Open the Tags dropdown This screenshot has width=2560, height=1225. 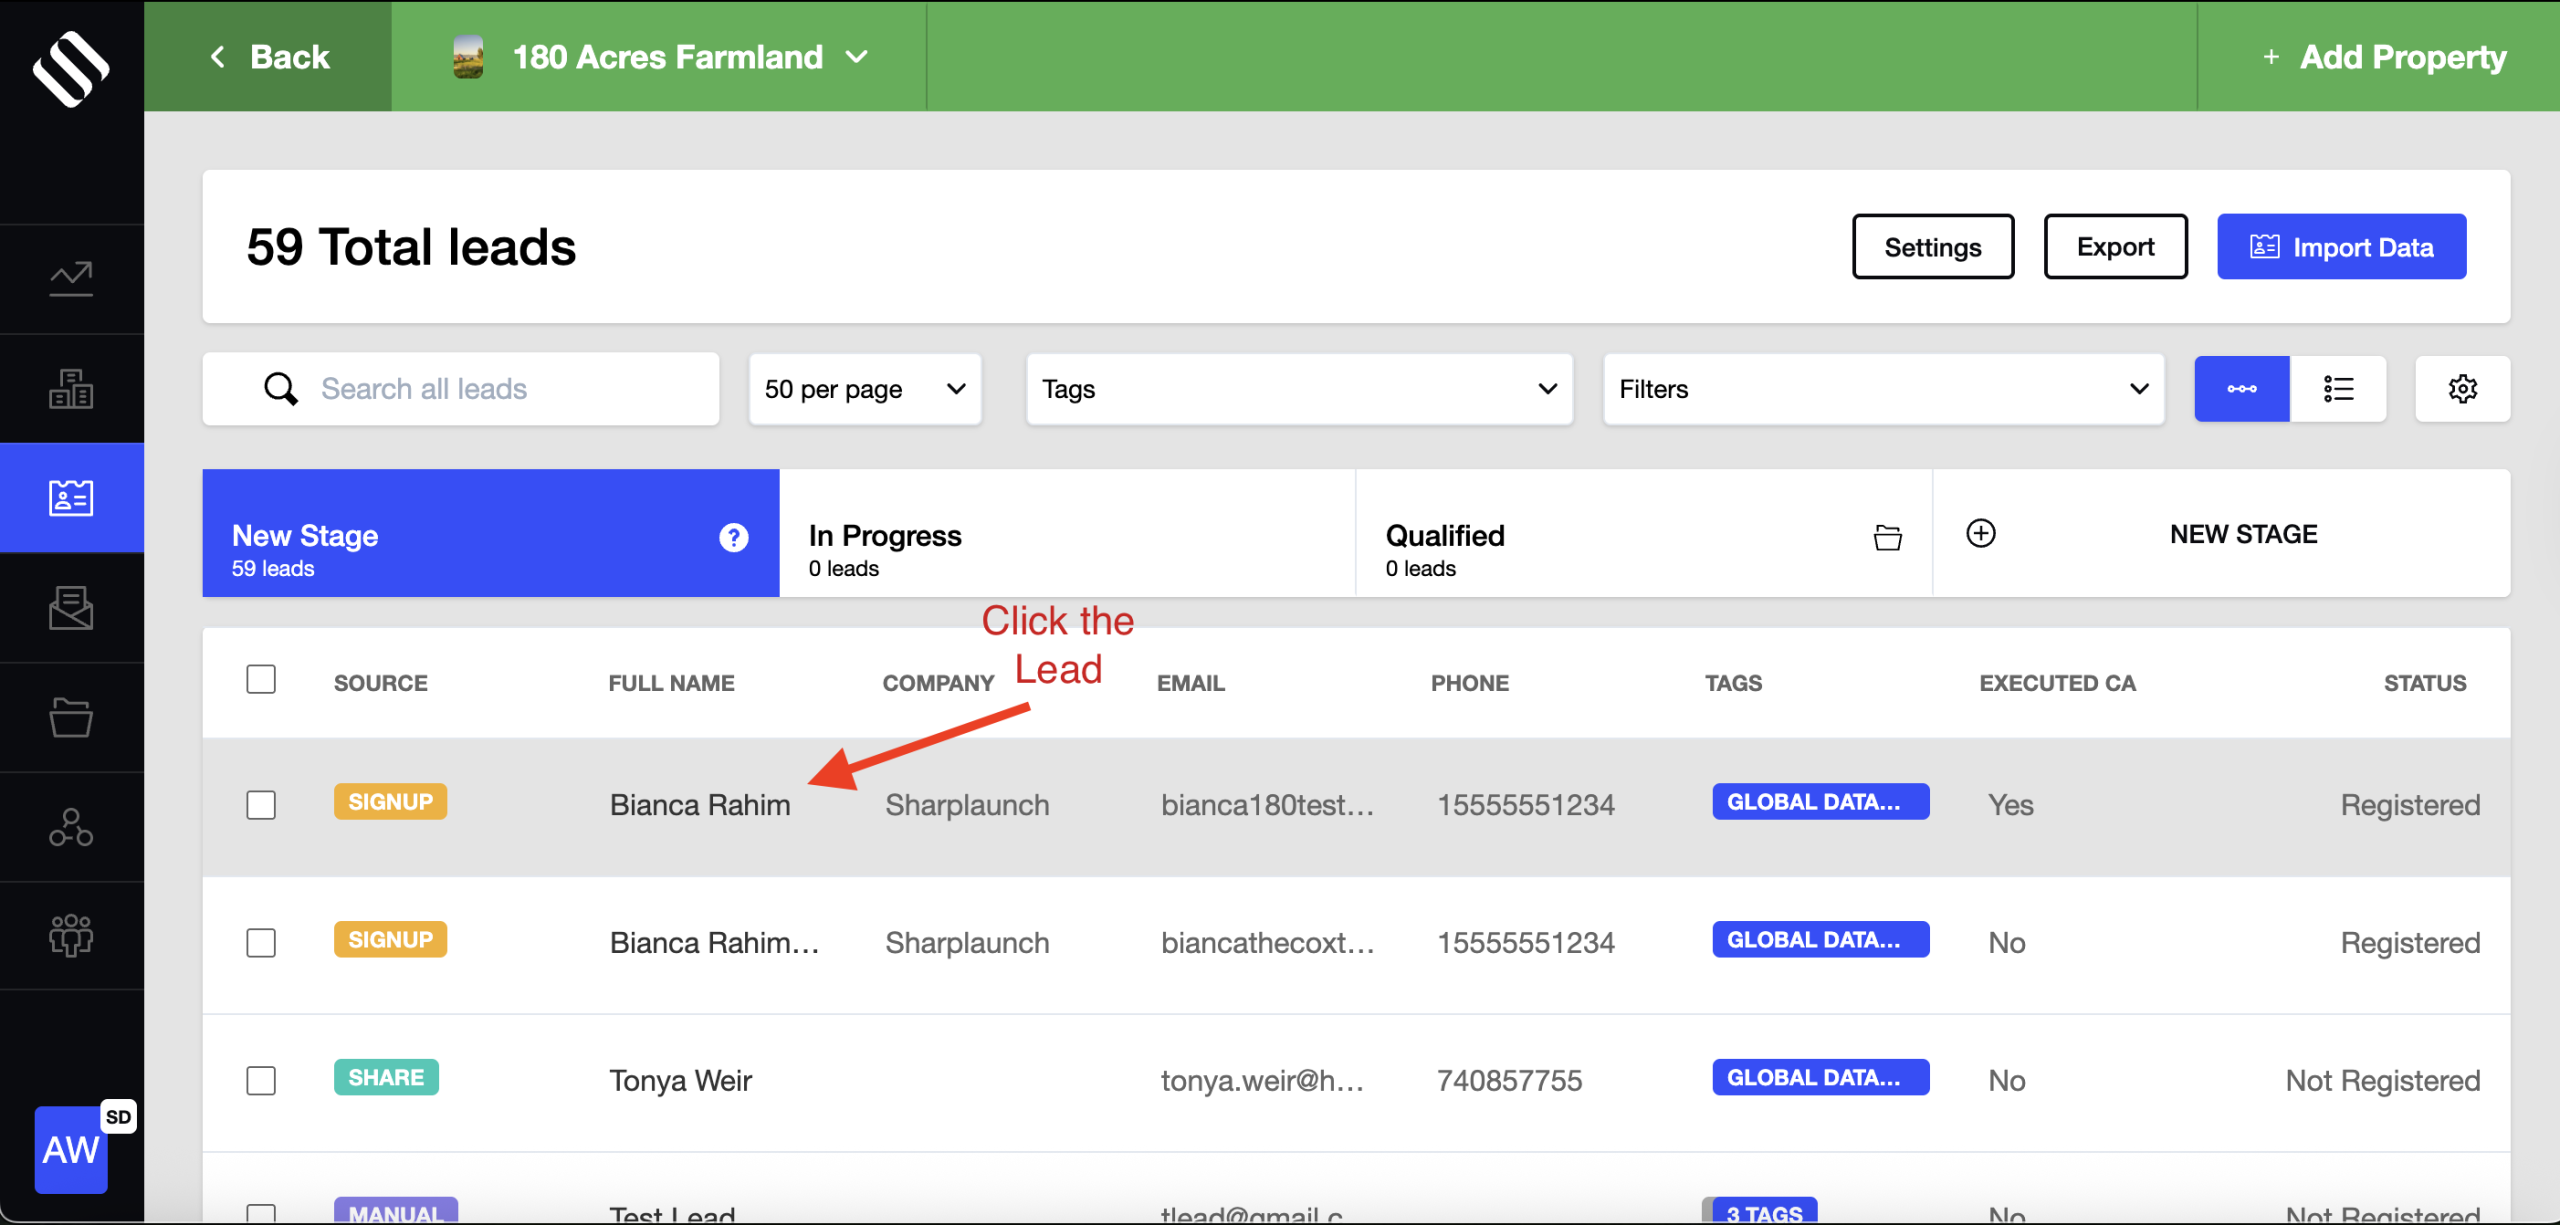(x=1299, y=389)
